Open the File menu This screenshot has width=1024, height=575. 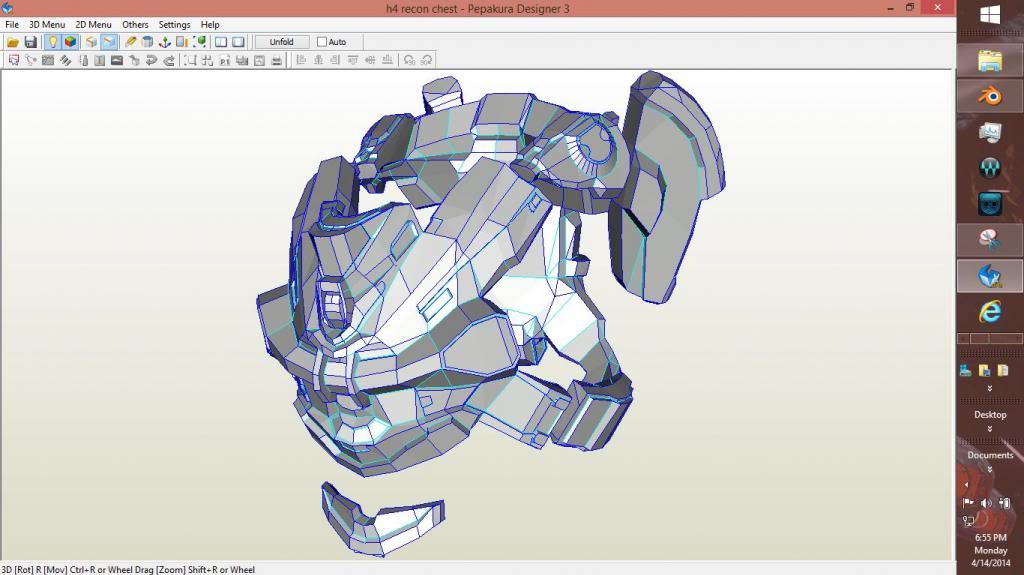point(12,25)
